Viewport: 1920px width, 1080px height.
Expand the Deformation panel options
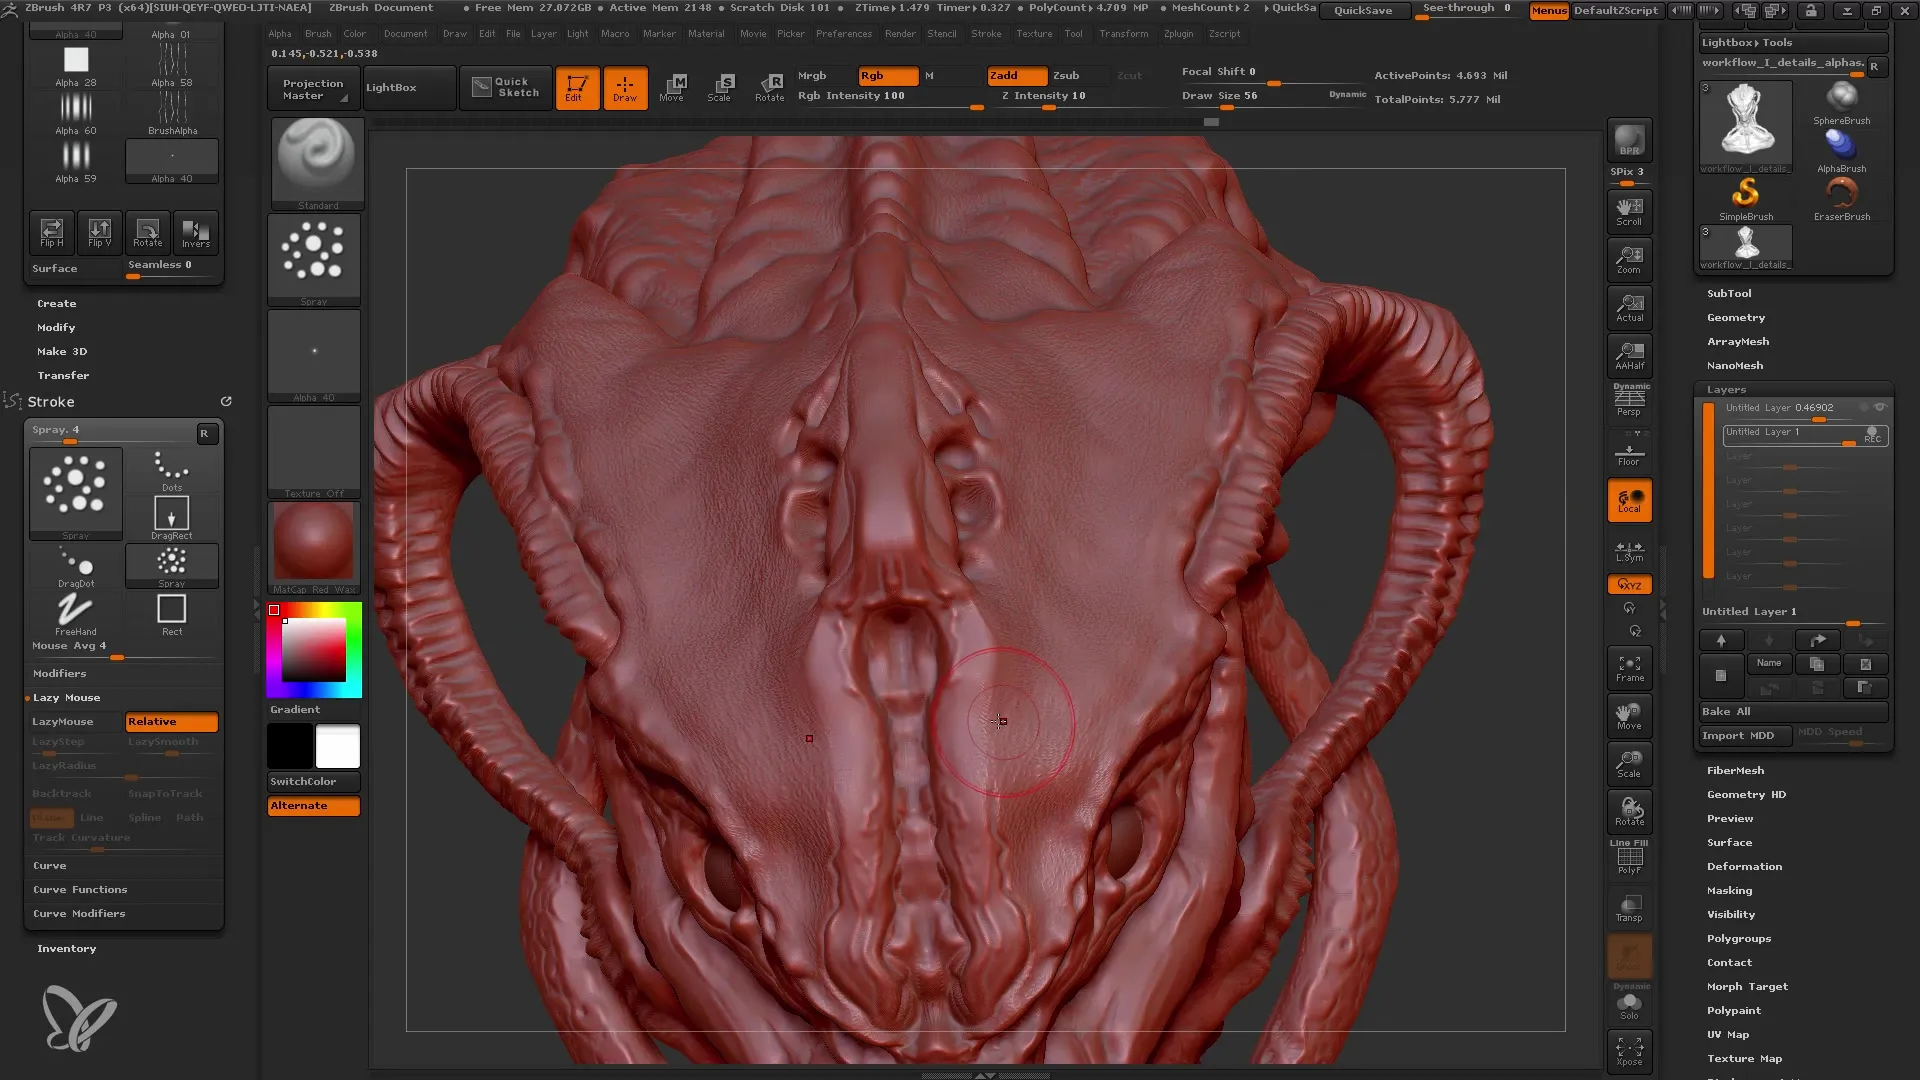click(x=1743, y=866)
